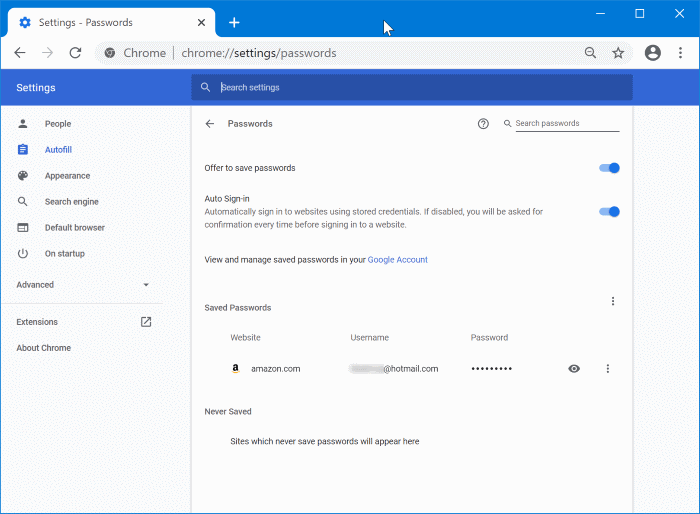Open more actions for amazon.com entry

608,369
